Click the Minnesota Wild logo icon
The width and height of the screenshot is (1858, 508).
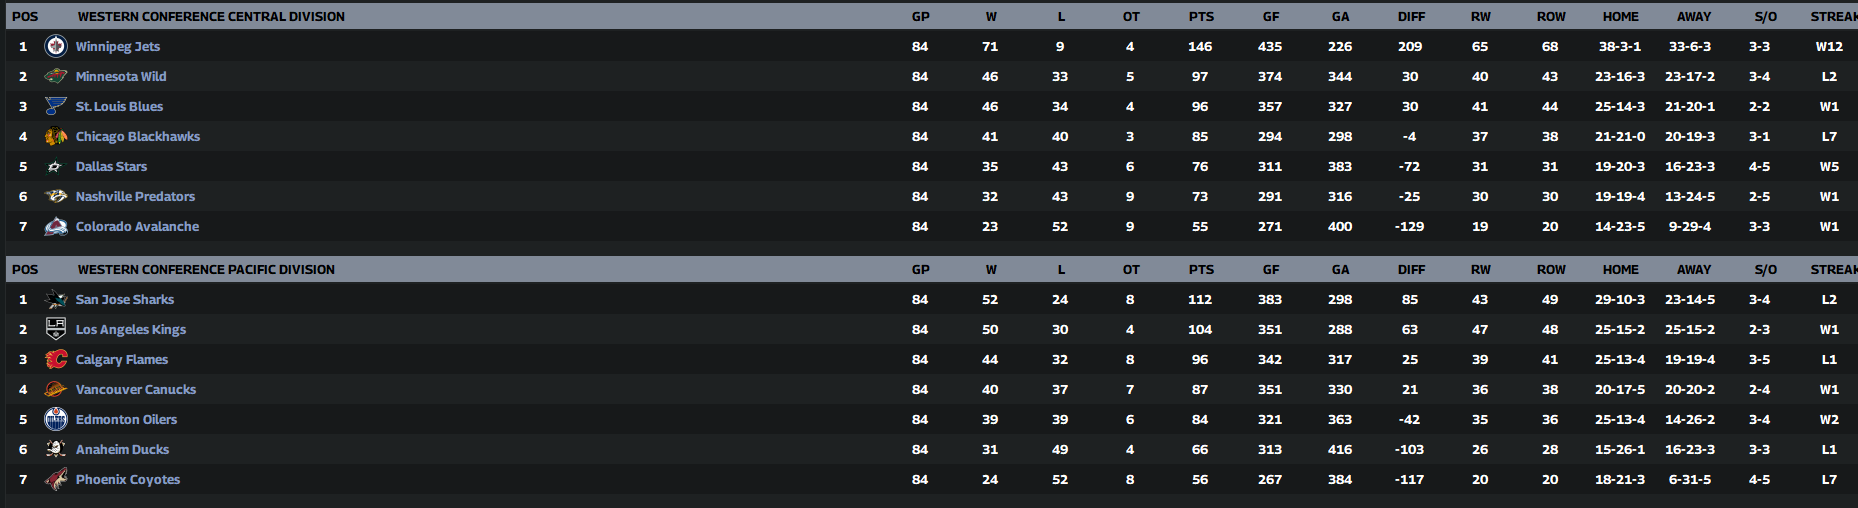(56, 76)
